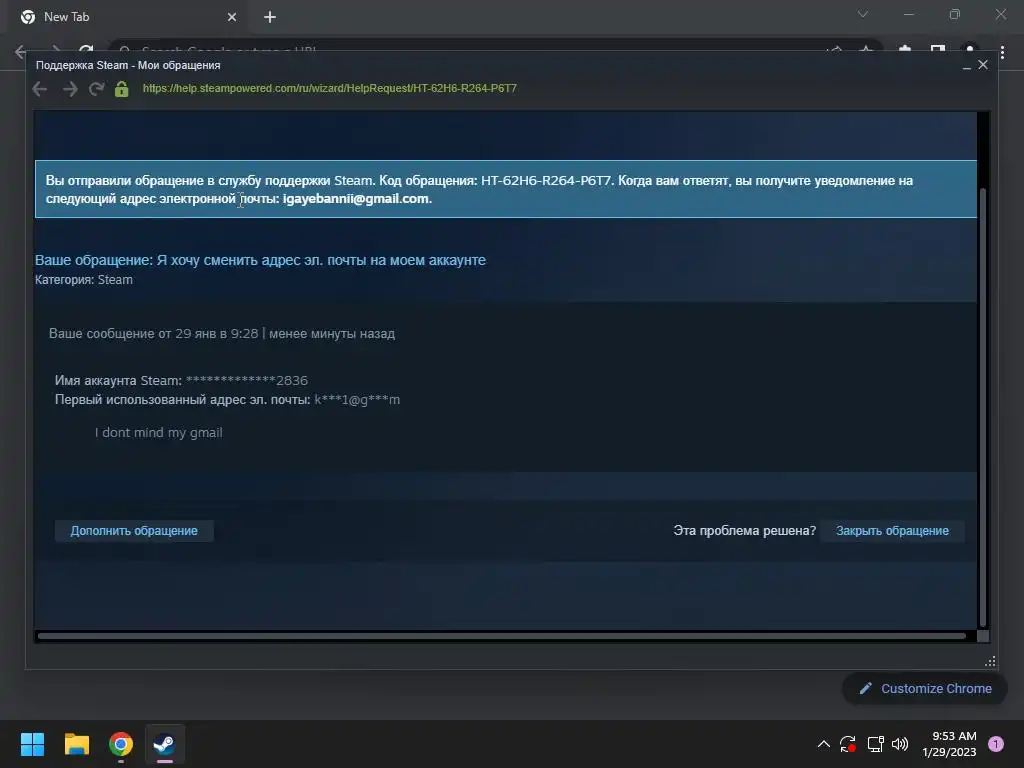Image resolution: width=1024 pixels, height=768 pixels.
Task: Click the horizontal scrollbar at the page bottom
Action: (502, 635)
